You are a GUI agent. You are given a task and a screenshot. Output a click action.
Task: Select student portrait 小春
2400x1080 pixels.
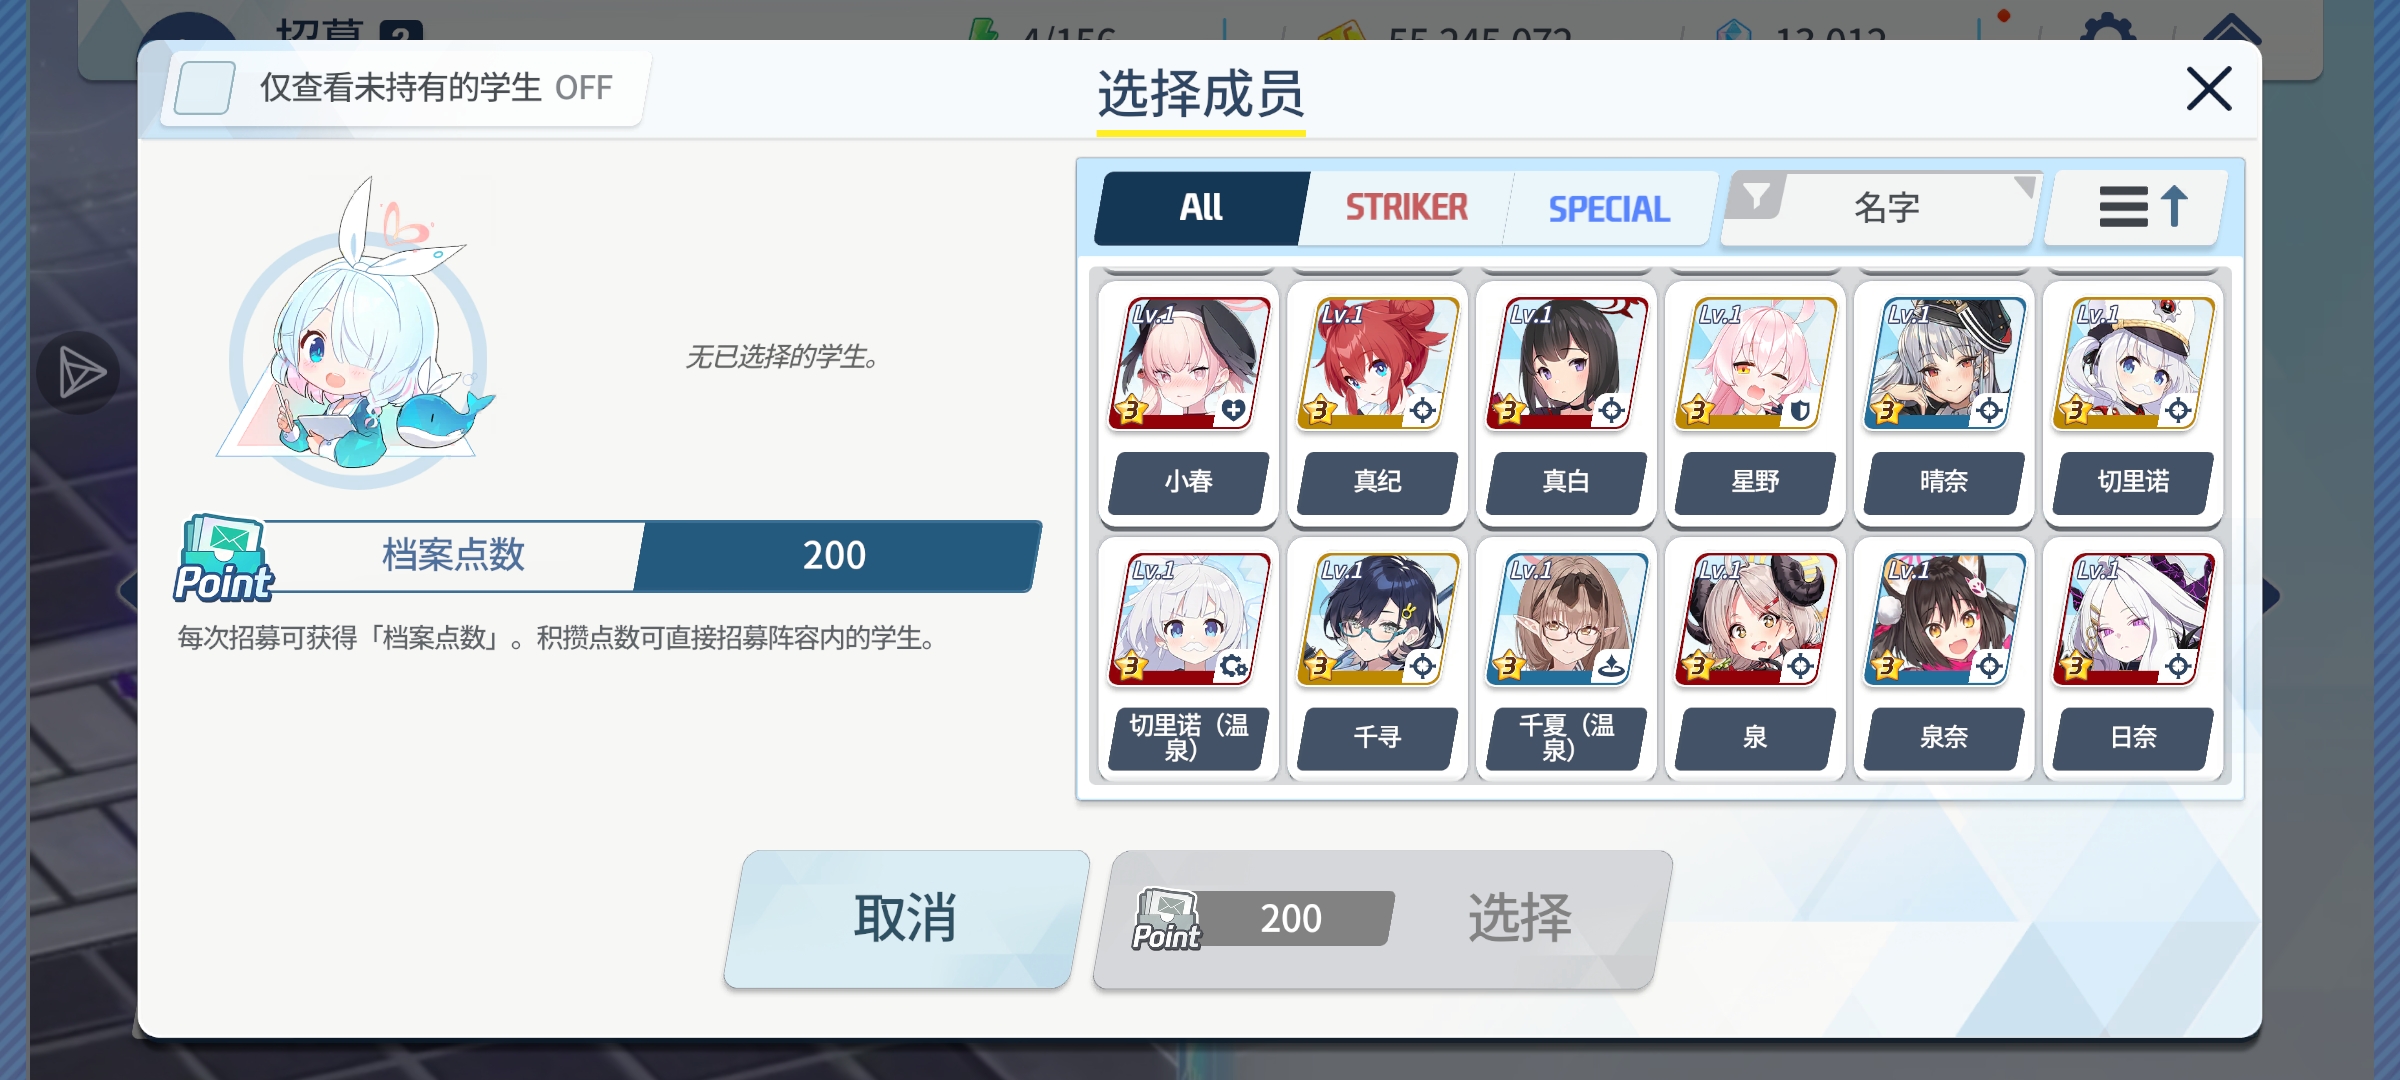(x=1188, y=364)
